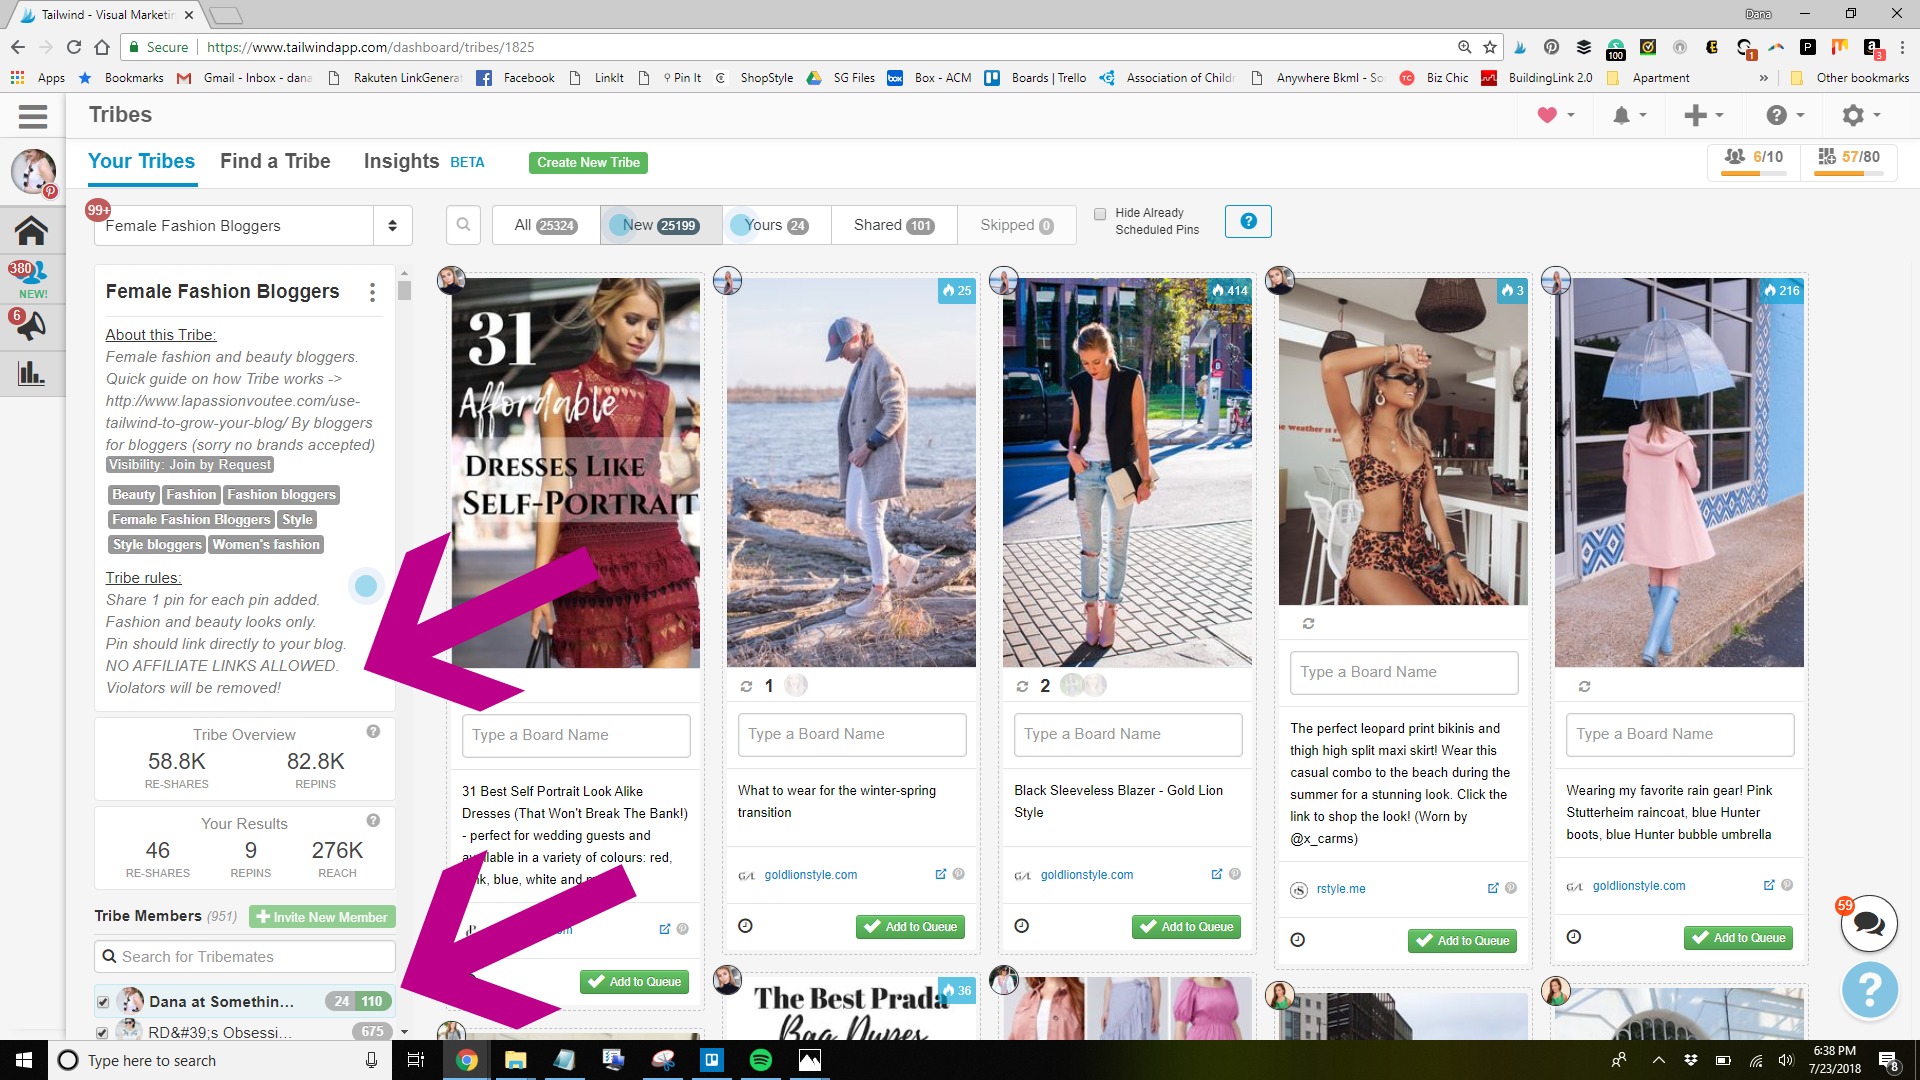Bookmark this page with the star icon
This screenshot has height=1080, width=1920.
[1490, 47]
